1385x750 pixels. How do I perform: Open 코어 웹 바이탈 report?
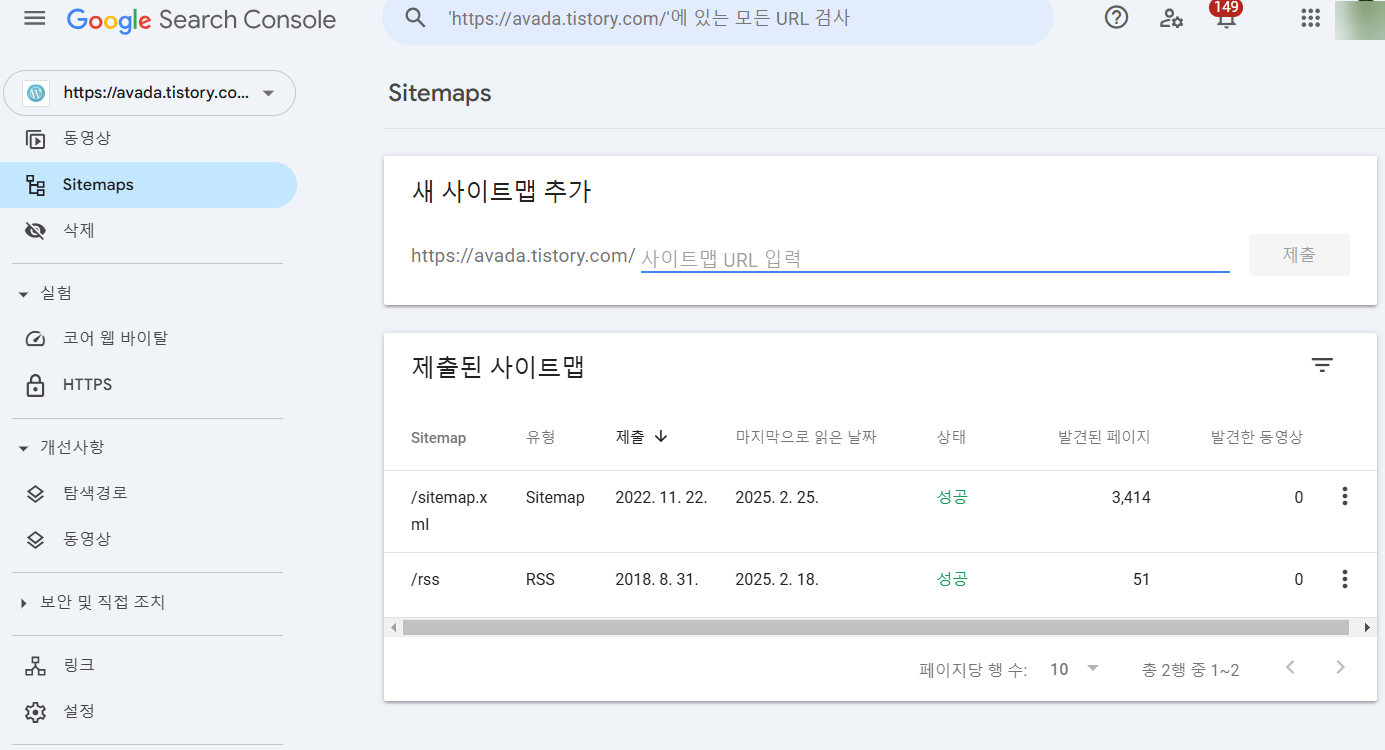click(150, 339)
